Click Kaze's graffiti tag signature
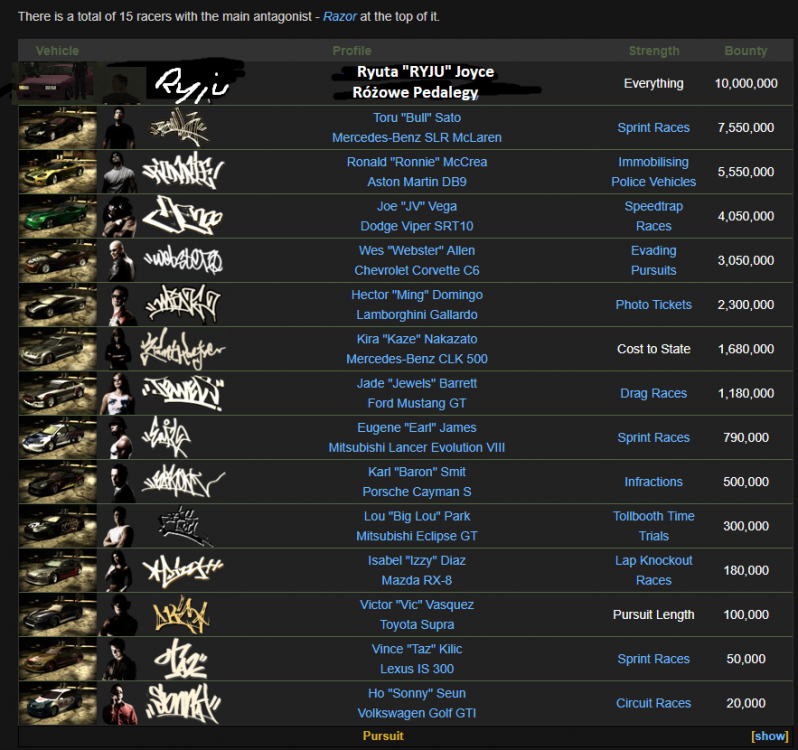The width and height of the screenshot is (798, 750). click(x=182, y=349)
